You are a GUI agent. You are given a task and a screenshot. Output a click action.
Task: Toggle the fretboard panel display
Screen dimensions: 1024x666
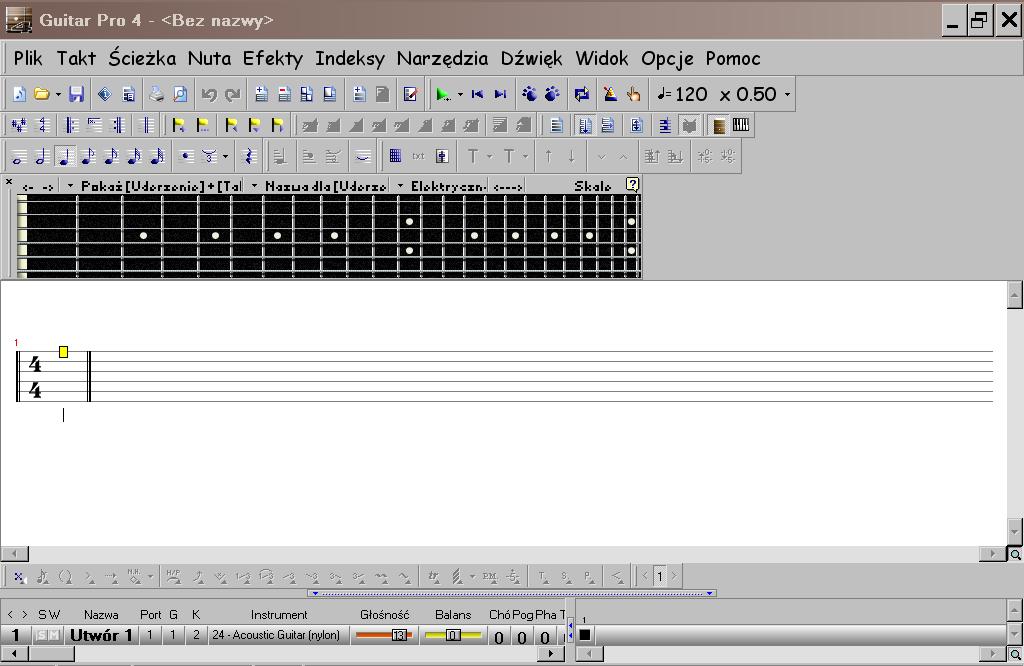coord(718,125)
